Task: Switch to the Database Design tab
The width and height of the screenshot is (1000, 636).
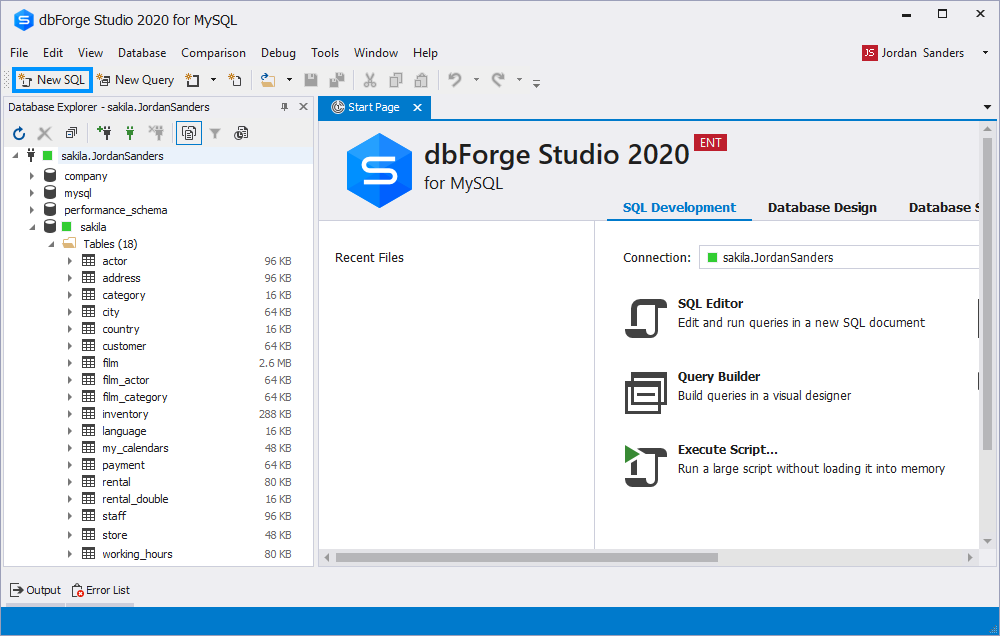Action: [822, 207]
